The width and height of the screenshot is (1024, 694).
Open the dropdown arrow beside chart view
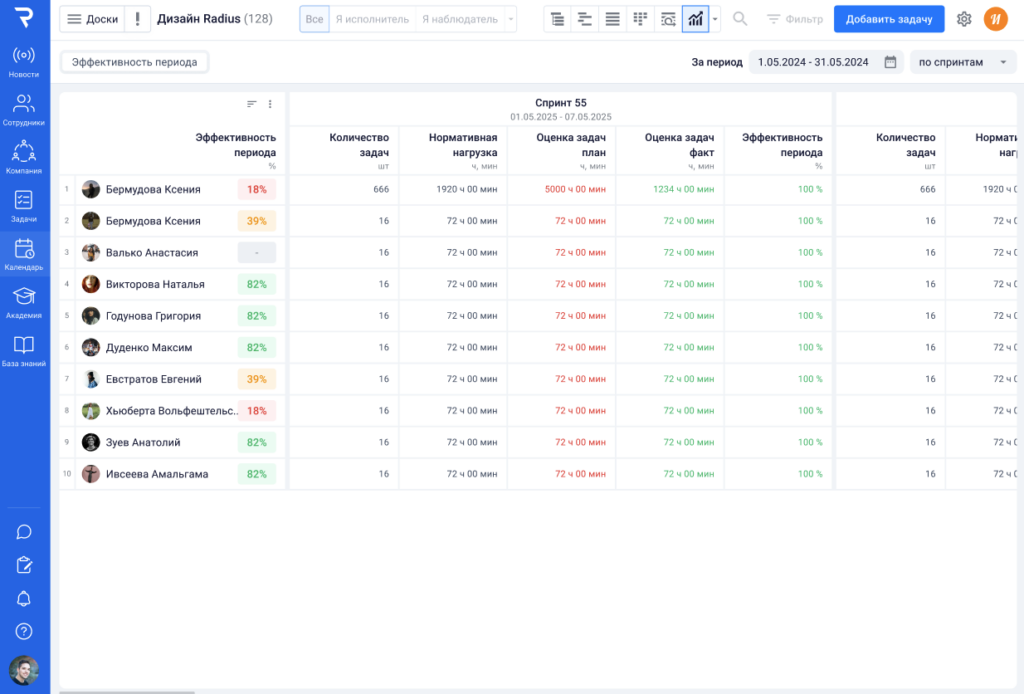tap(714, 19)
